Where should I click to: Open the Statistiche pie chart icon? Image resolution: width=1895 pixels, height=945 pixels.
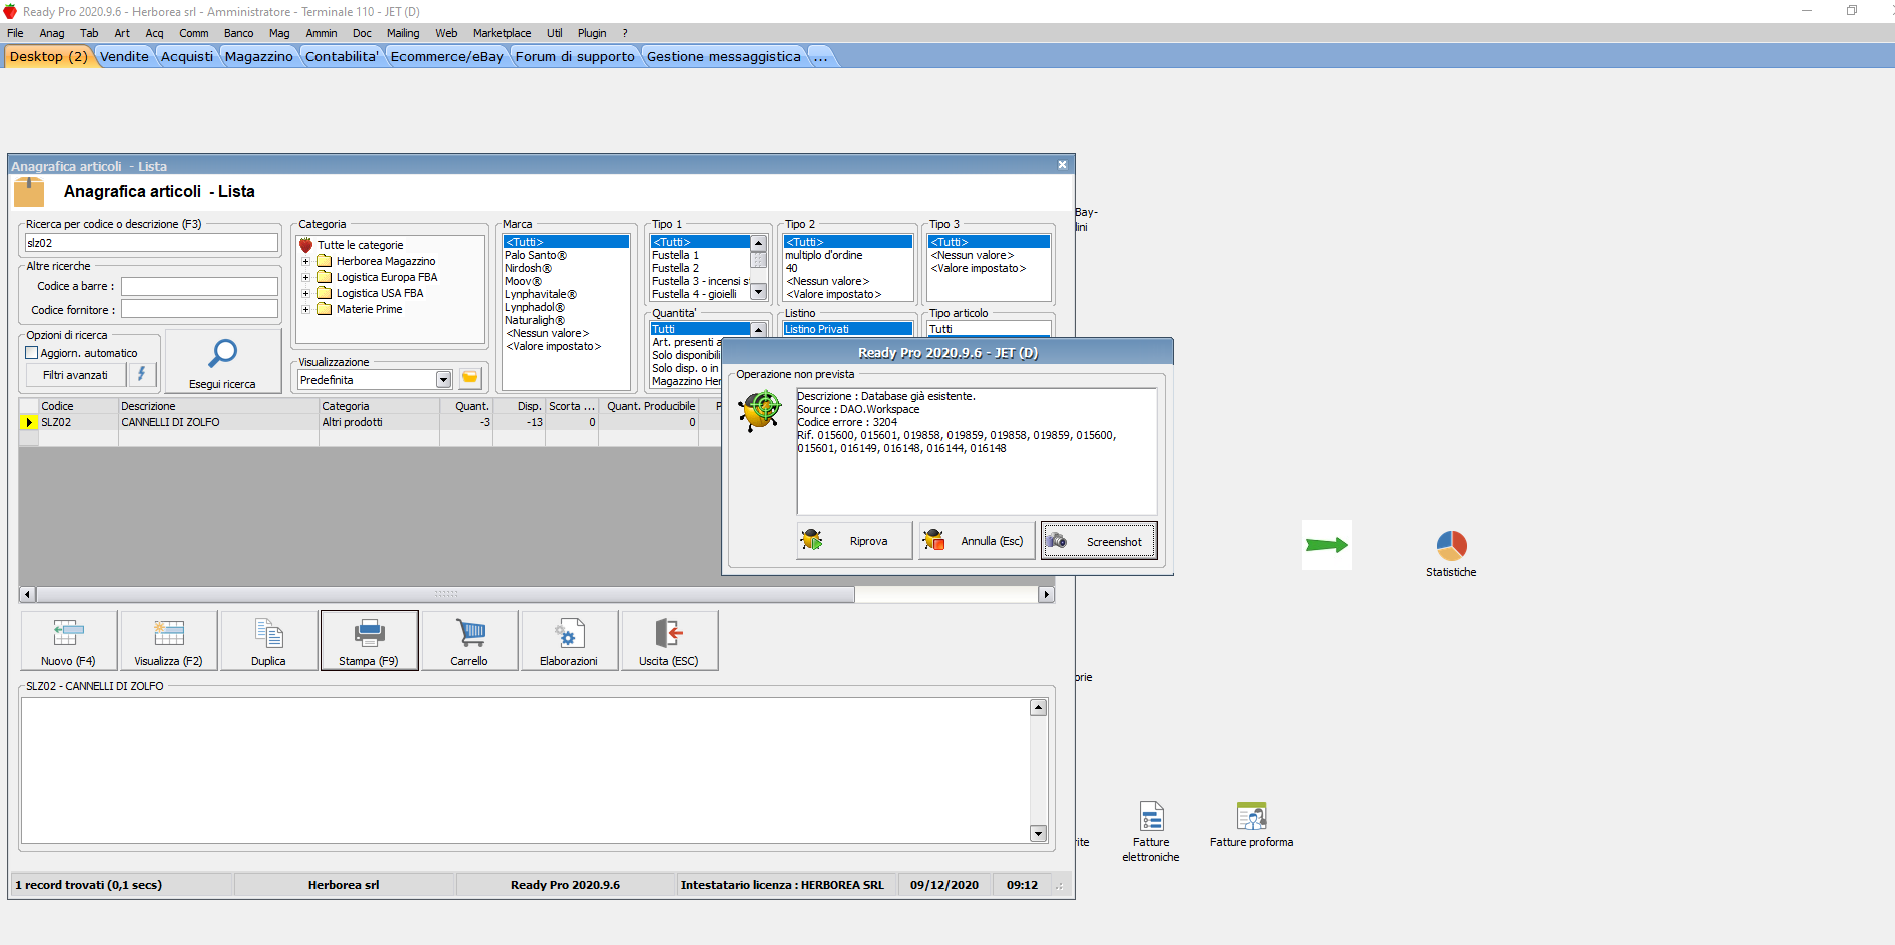pyautogui.click(x=1451, y=554)
